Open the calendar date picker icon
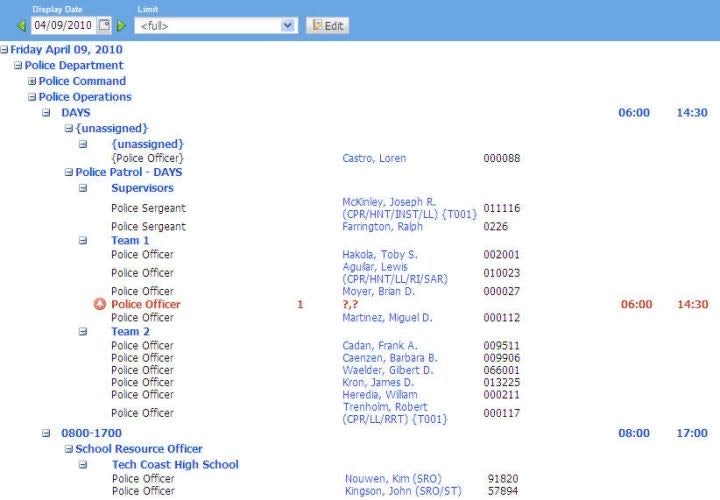 (x=105, y=26)
